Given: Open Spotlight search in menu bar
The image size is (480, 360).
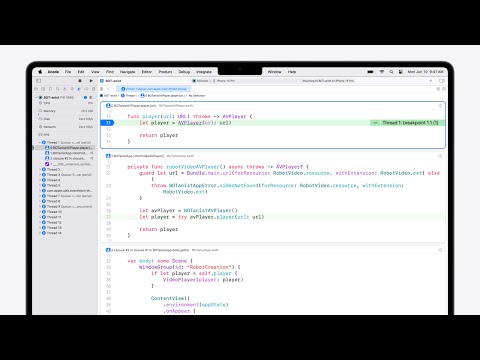Looking at the screenshot, I should 391,72.
